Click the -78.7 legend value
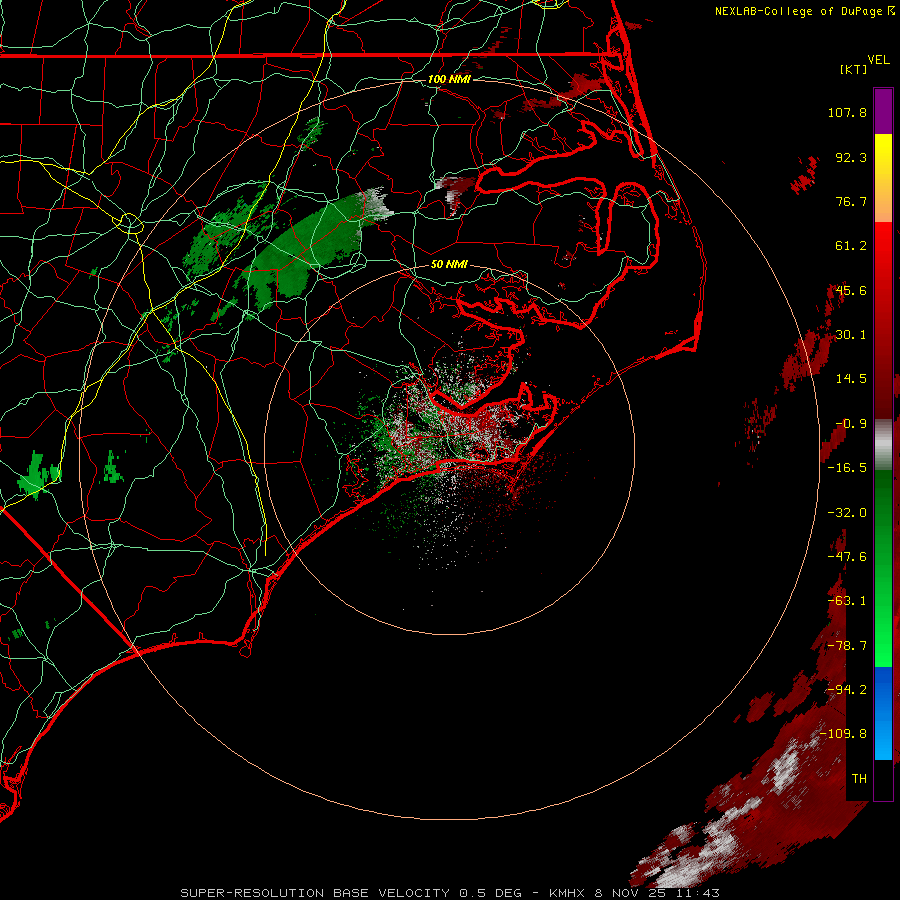The height and width of the screenshot is (900, 900). pyautogui.click(x=847, y=646)
